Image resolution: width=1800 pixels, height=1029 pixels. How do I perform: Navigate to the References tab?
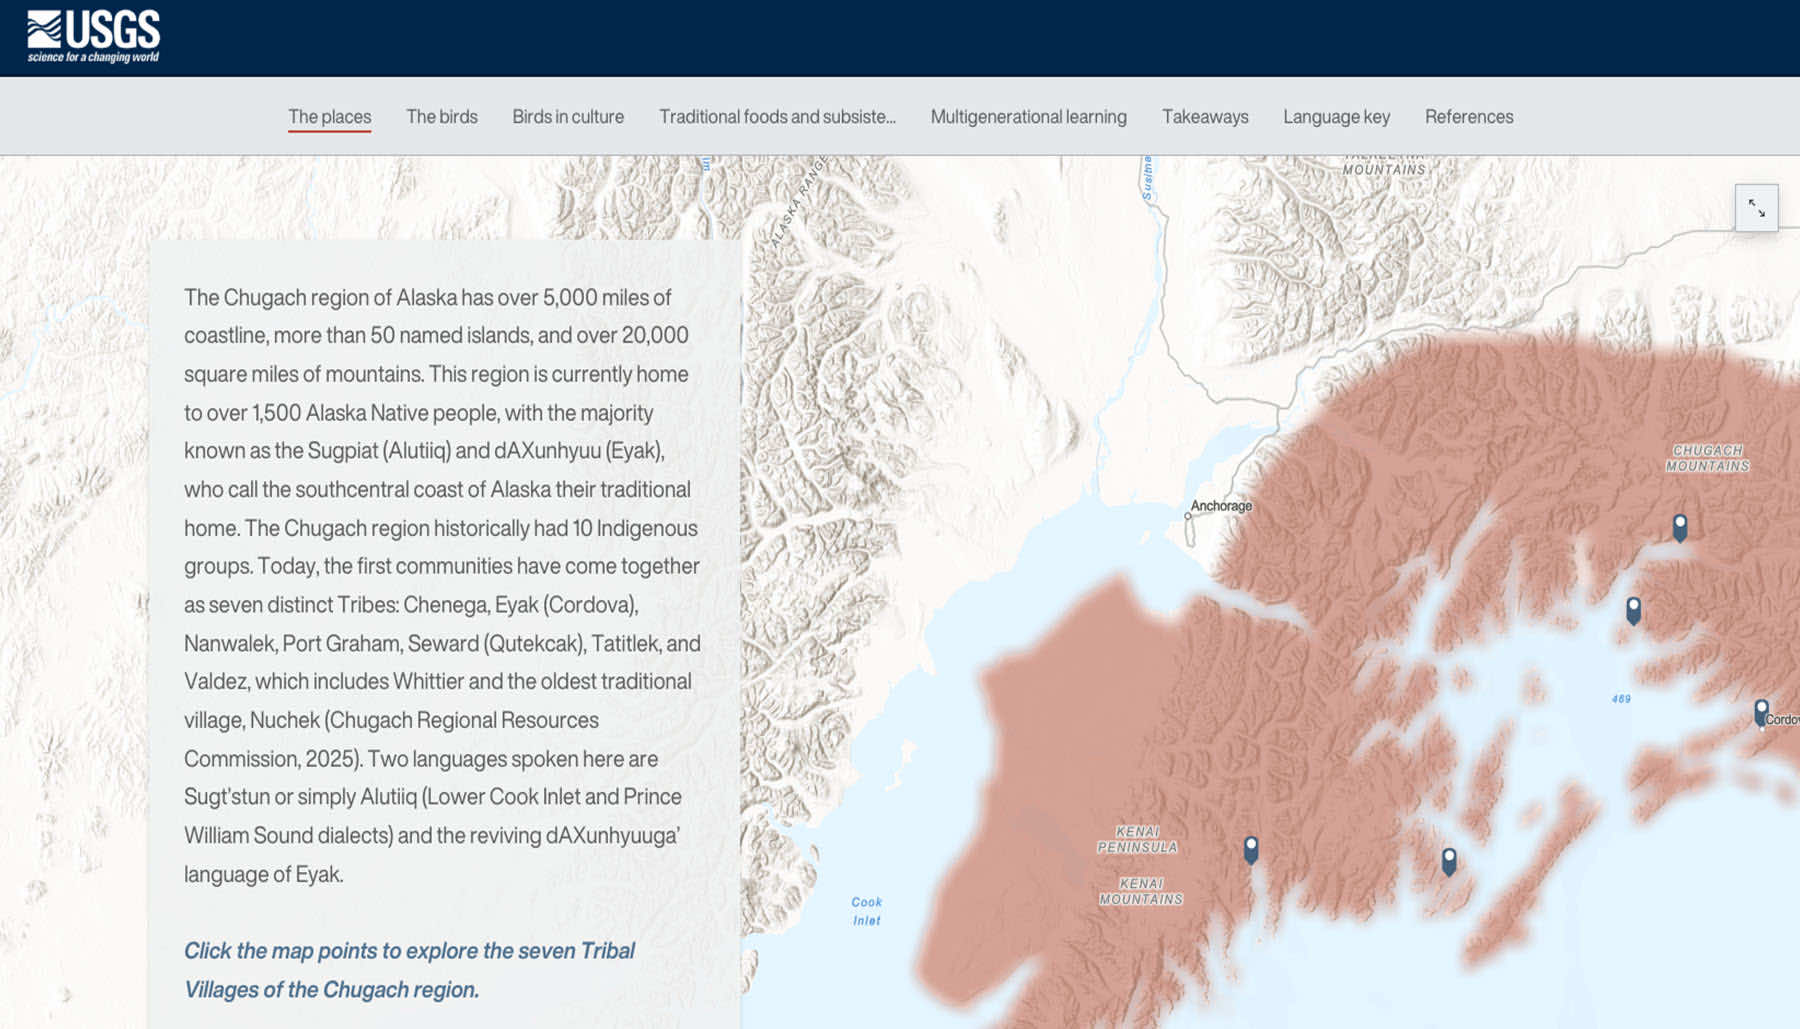[x=1468, y=117]
